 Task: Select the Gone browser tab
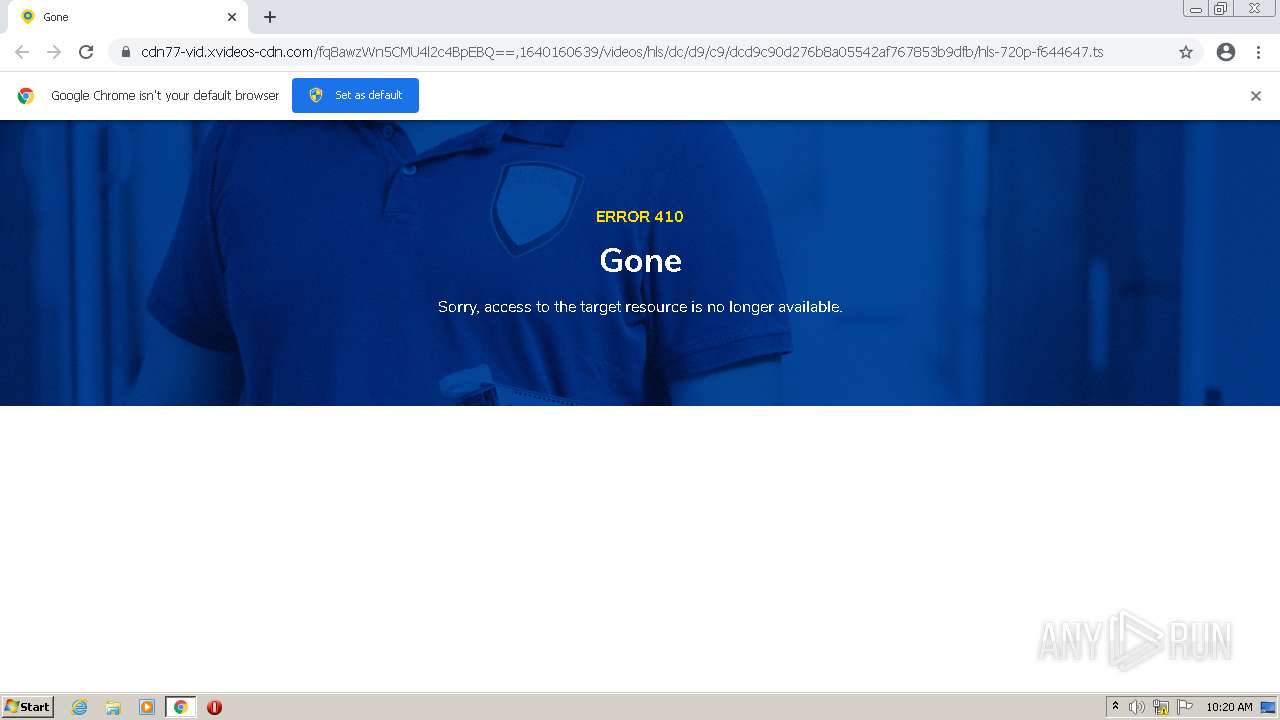click(x=130, y=17)
